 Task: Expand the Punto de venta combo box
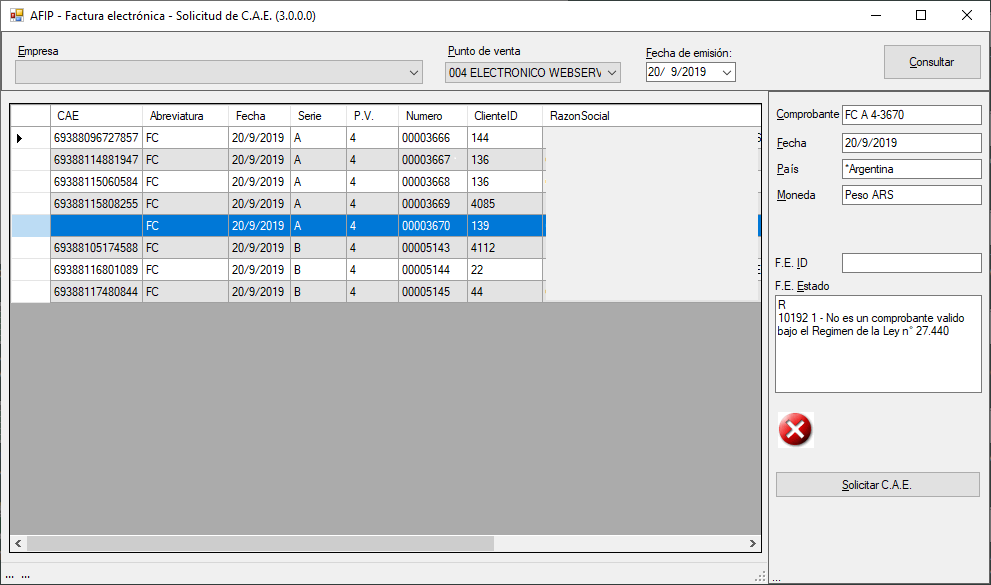(x=612, y=73)
